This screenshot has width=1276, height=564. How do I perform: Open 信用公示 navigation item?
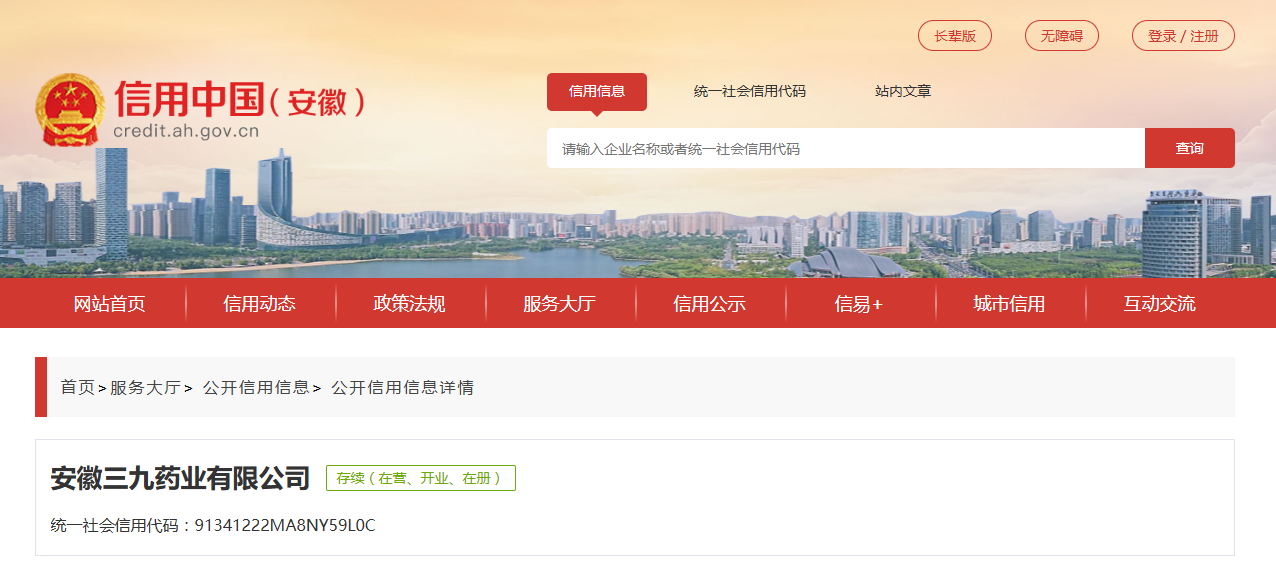pos(710,303)
